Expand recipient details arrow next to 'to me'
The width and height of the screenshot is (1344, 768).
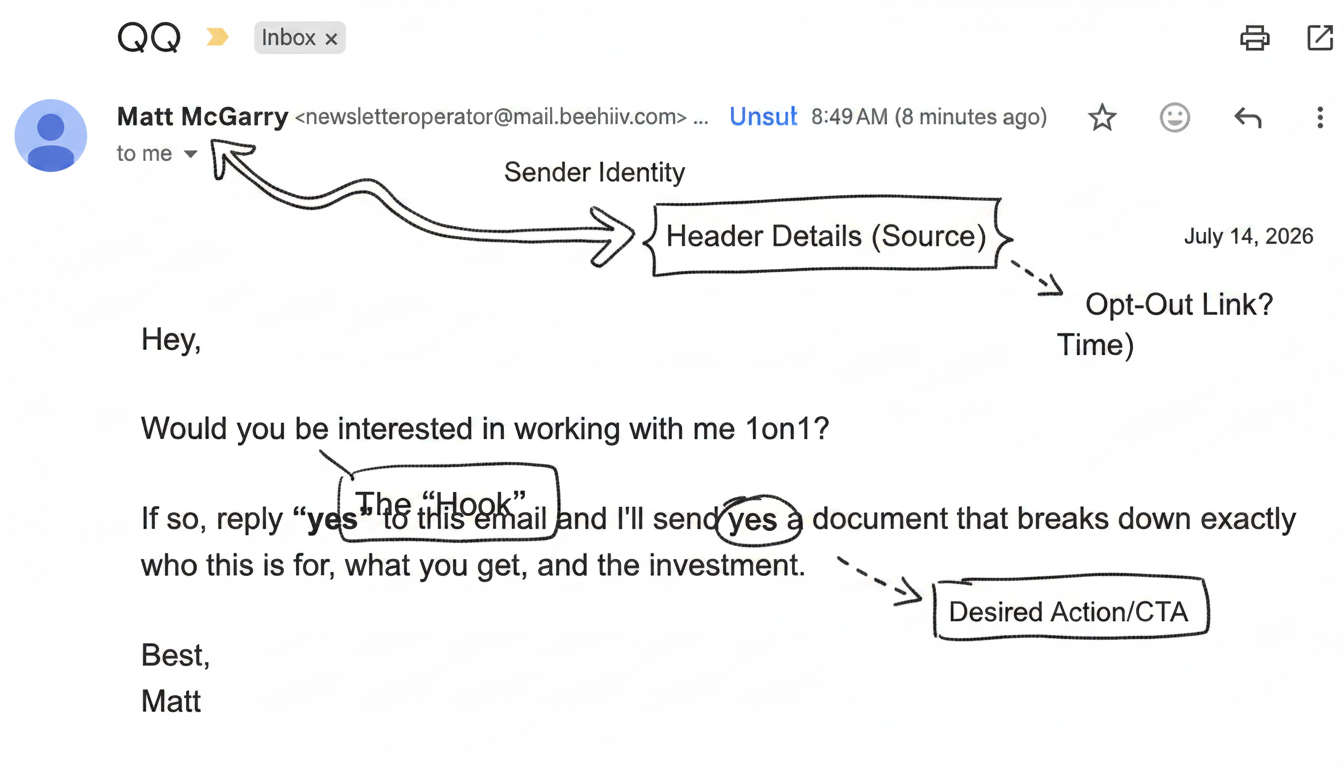coord(190,154)
